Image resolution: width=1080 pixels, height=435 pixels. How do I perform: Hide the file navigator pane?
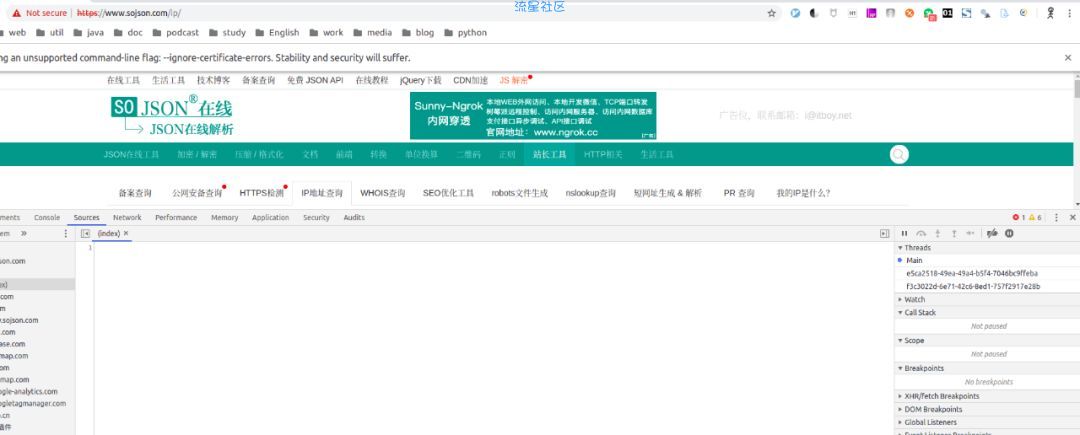85,234
